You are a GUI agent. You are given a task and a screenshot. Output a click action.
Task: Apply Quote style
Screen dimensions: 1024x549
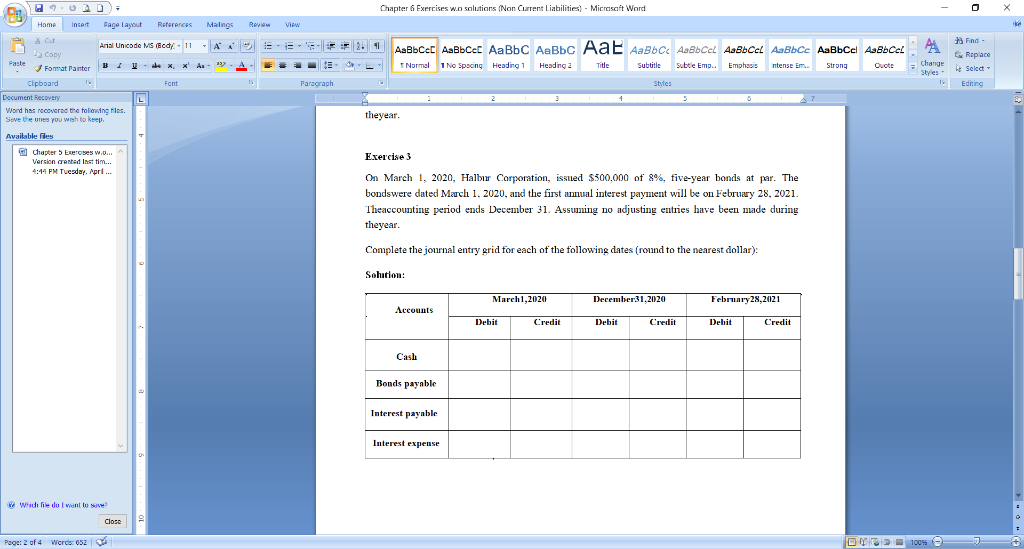click(x=884, y=55)
